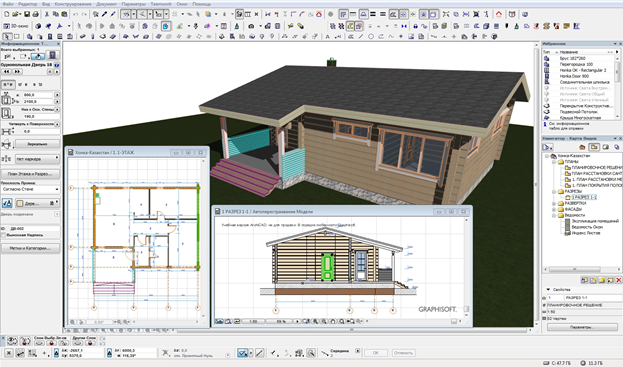Select the Circle drawing tool
The height and width of the screenshot is (367, 623).
[x=371, y=37]
